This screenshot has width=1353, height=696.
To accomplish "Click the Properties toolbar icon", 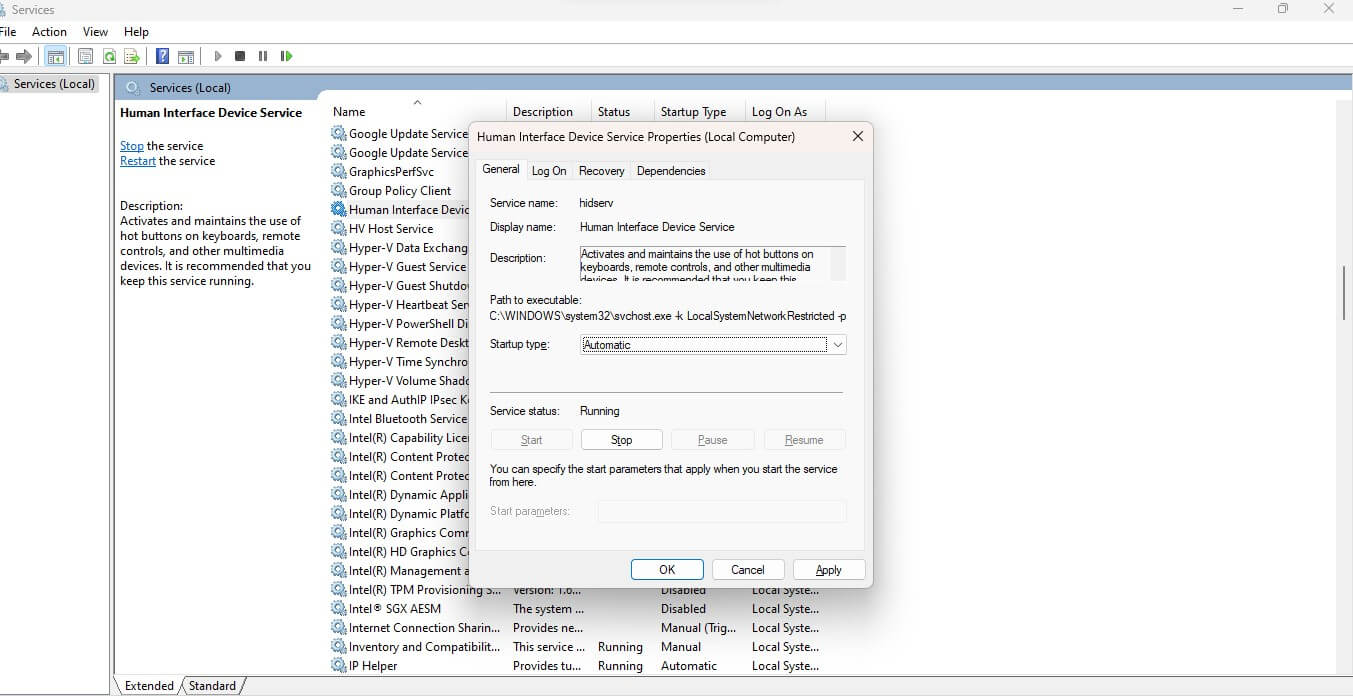I will [x=86, y=56].
